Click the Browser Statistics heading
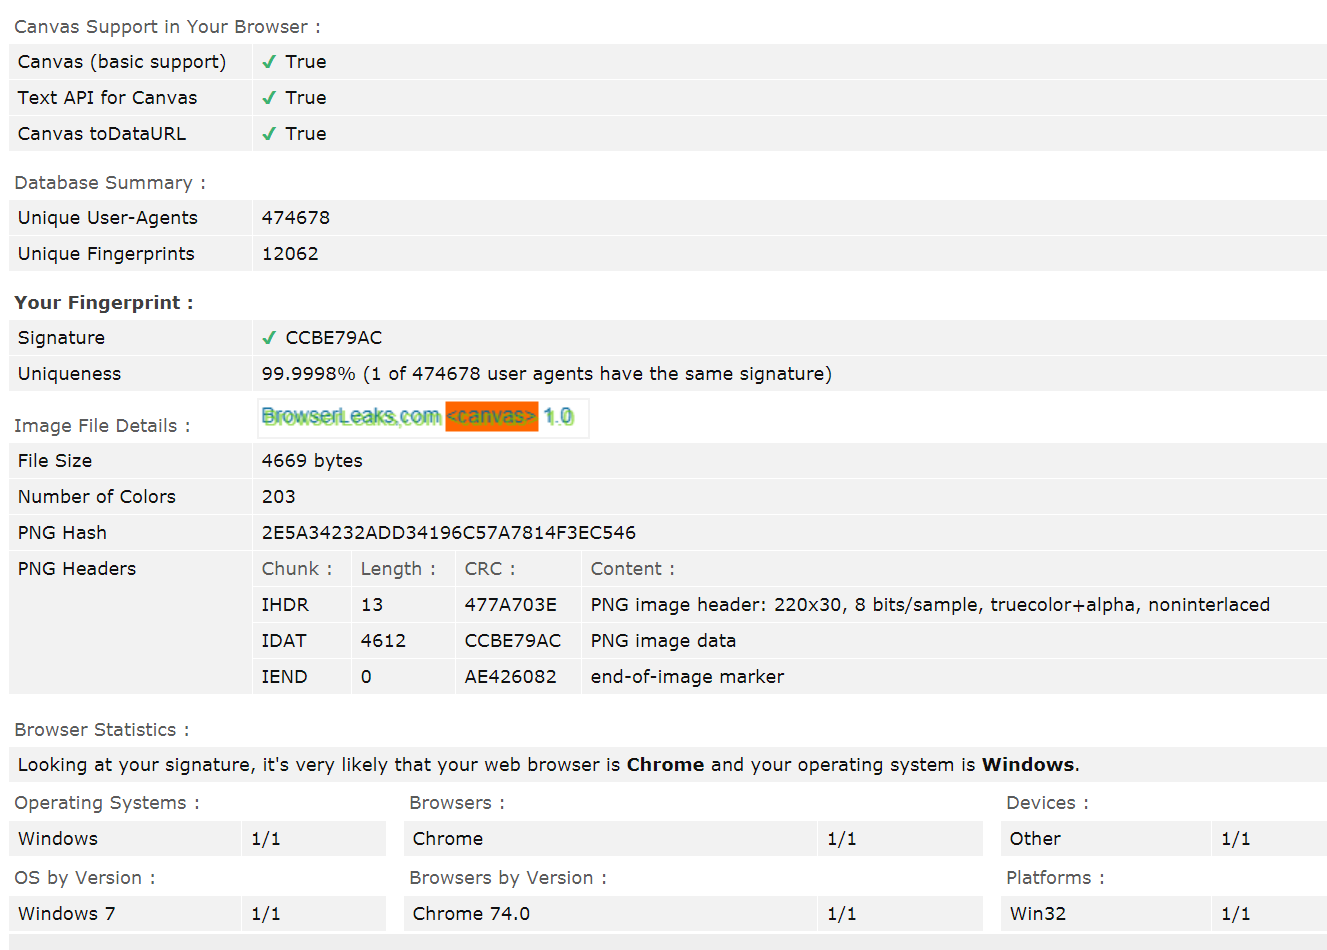This screenshot has width=1327, height=950. (x=102, y=730)
